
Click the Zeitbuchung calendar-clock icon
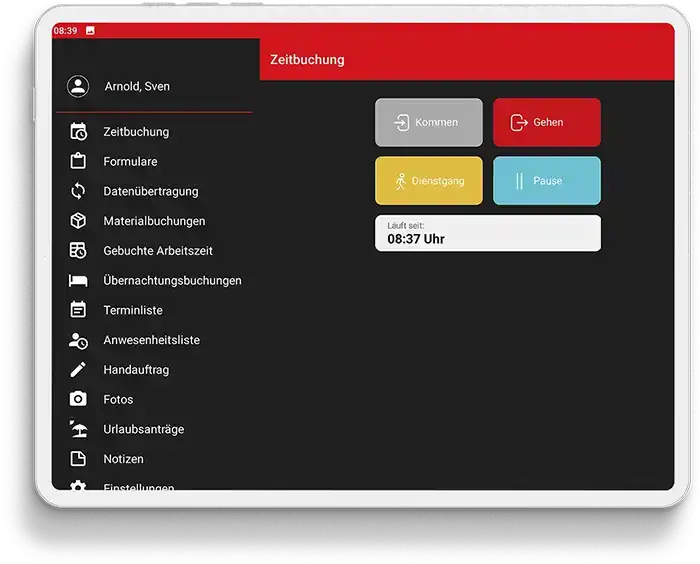pyautogui.click(x=78, y=132)
